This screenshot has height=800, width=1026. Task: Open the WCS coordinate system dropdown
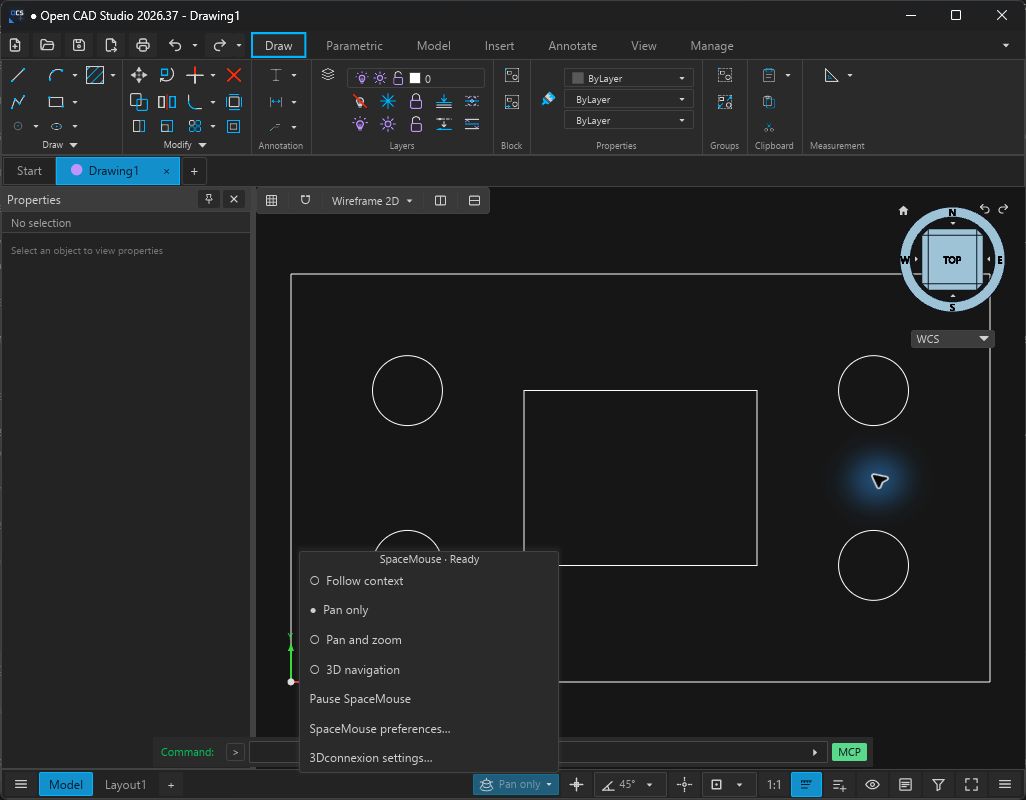point(952,339)
